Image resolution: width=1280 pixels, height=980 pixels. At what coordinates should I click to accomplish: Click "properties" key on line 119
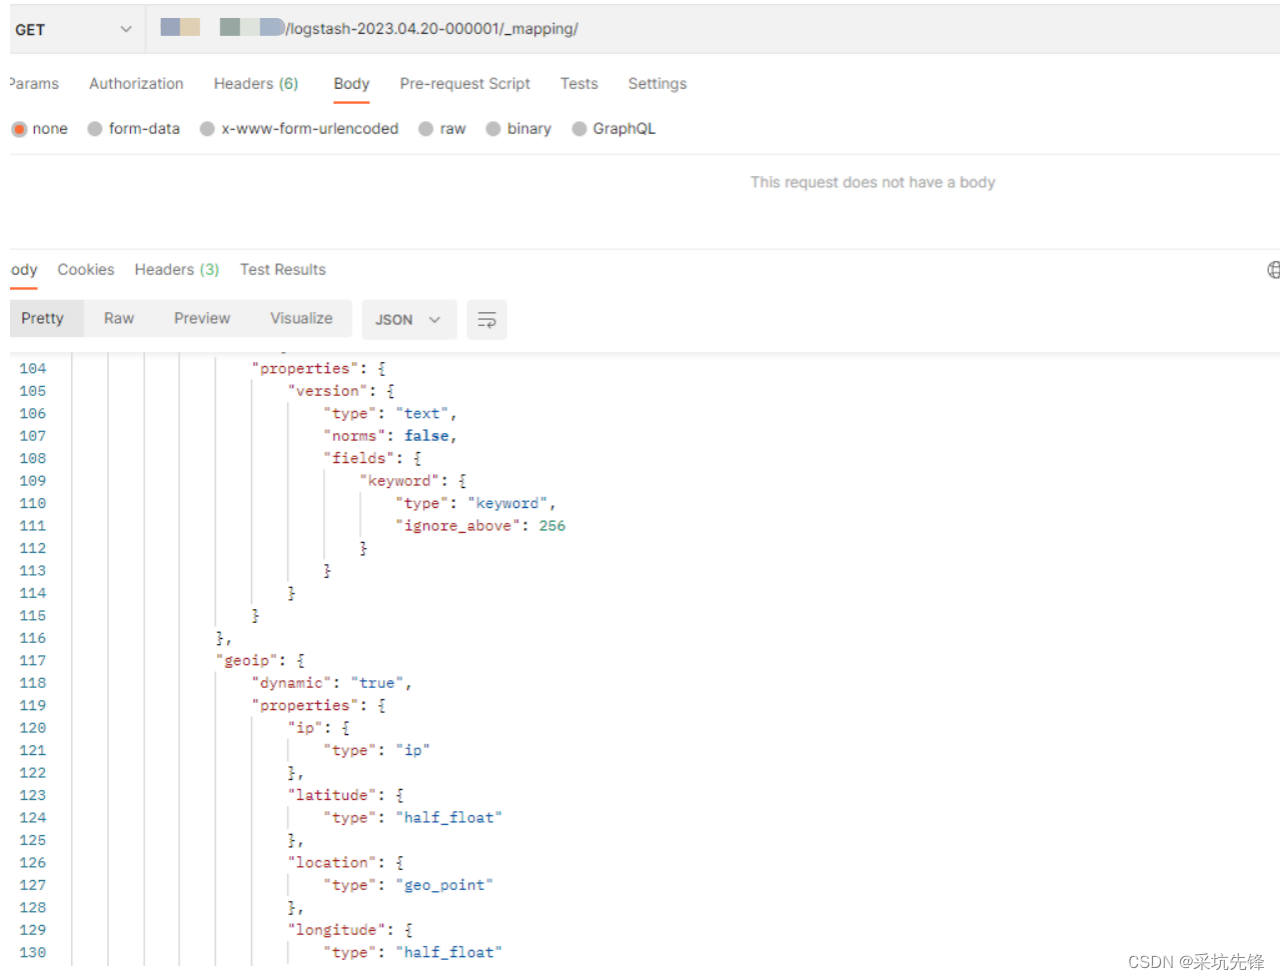click(305, 706)
